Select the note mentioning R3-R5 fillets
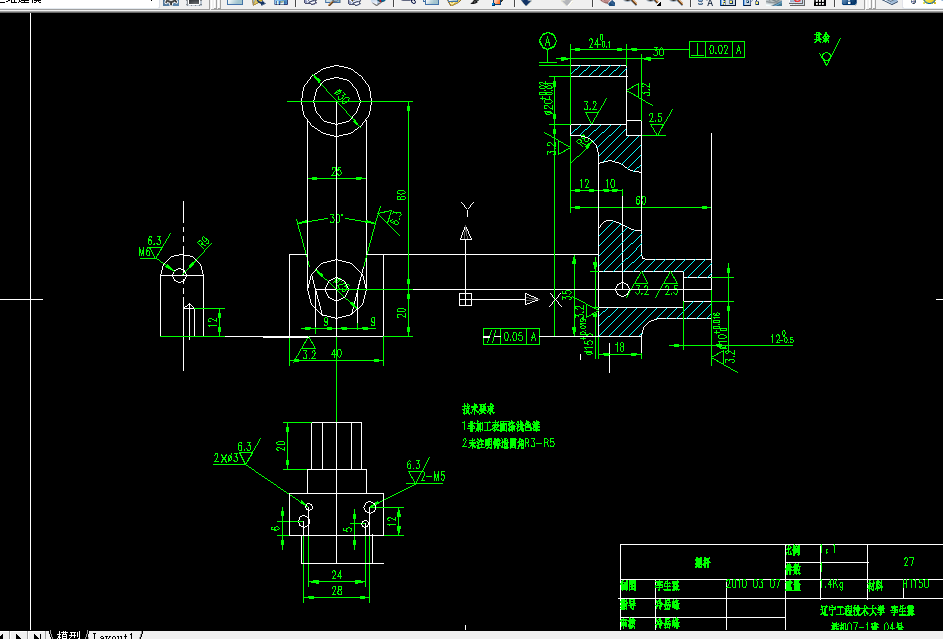The width and height of the screenshot is (943, 639). coord(508,443)
